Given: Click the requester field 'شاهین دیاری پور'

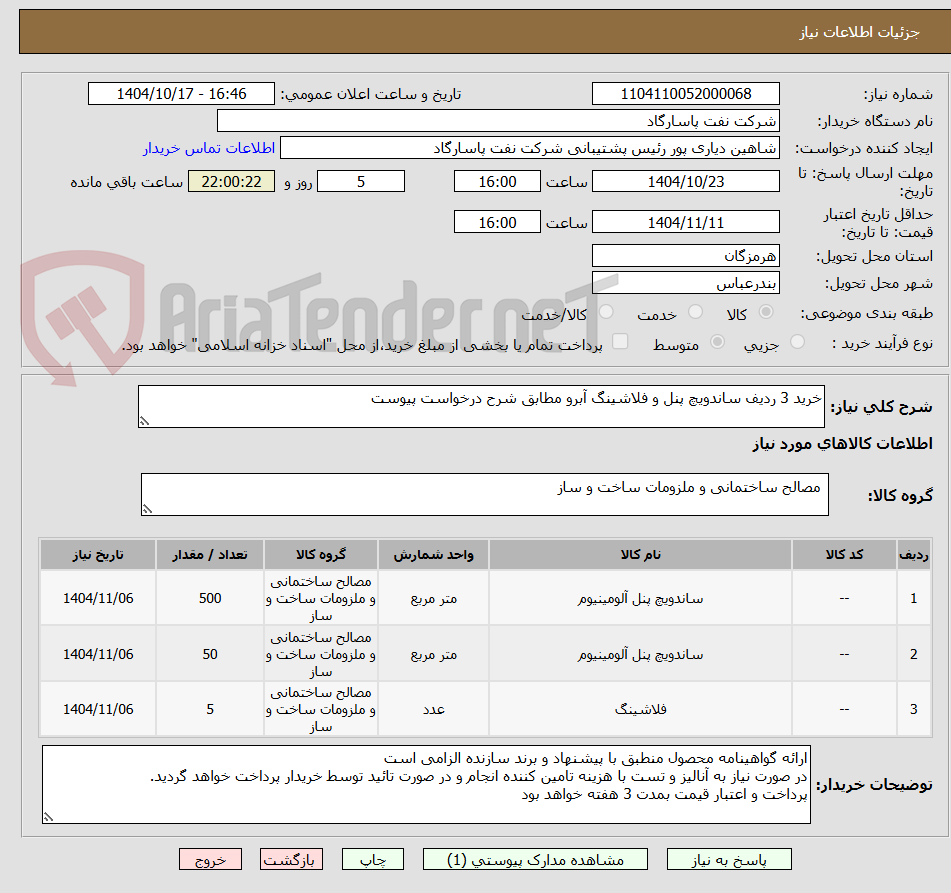Looking at the screenshot, I should (529, 148).
